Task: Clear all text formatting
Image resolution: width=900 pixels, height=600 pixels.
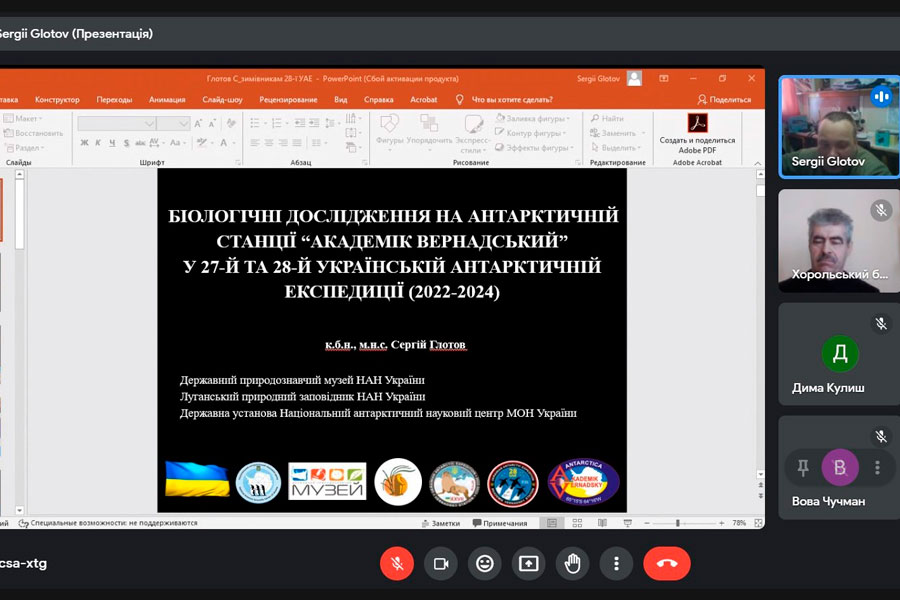Action: [231, 123]
